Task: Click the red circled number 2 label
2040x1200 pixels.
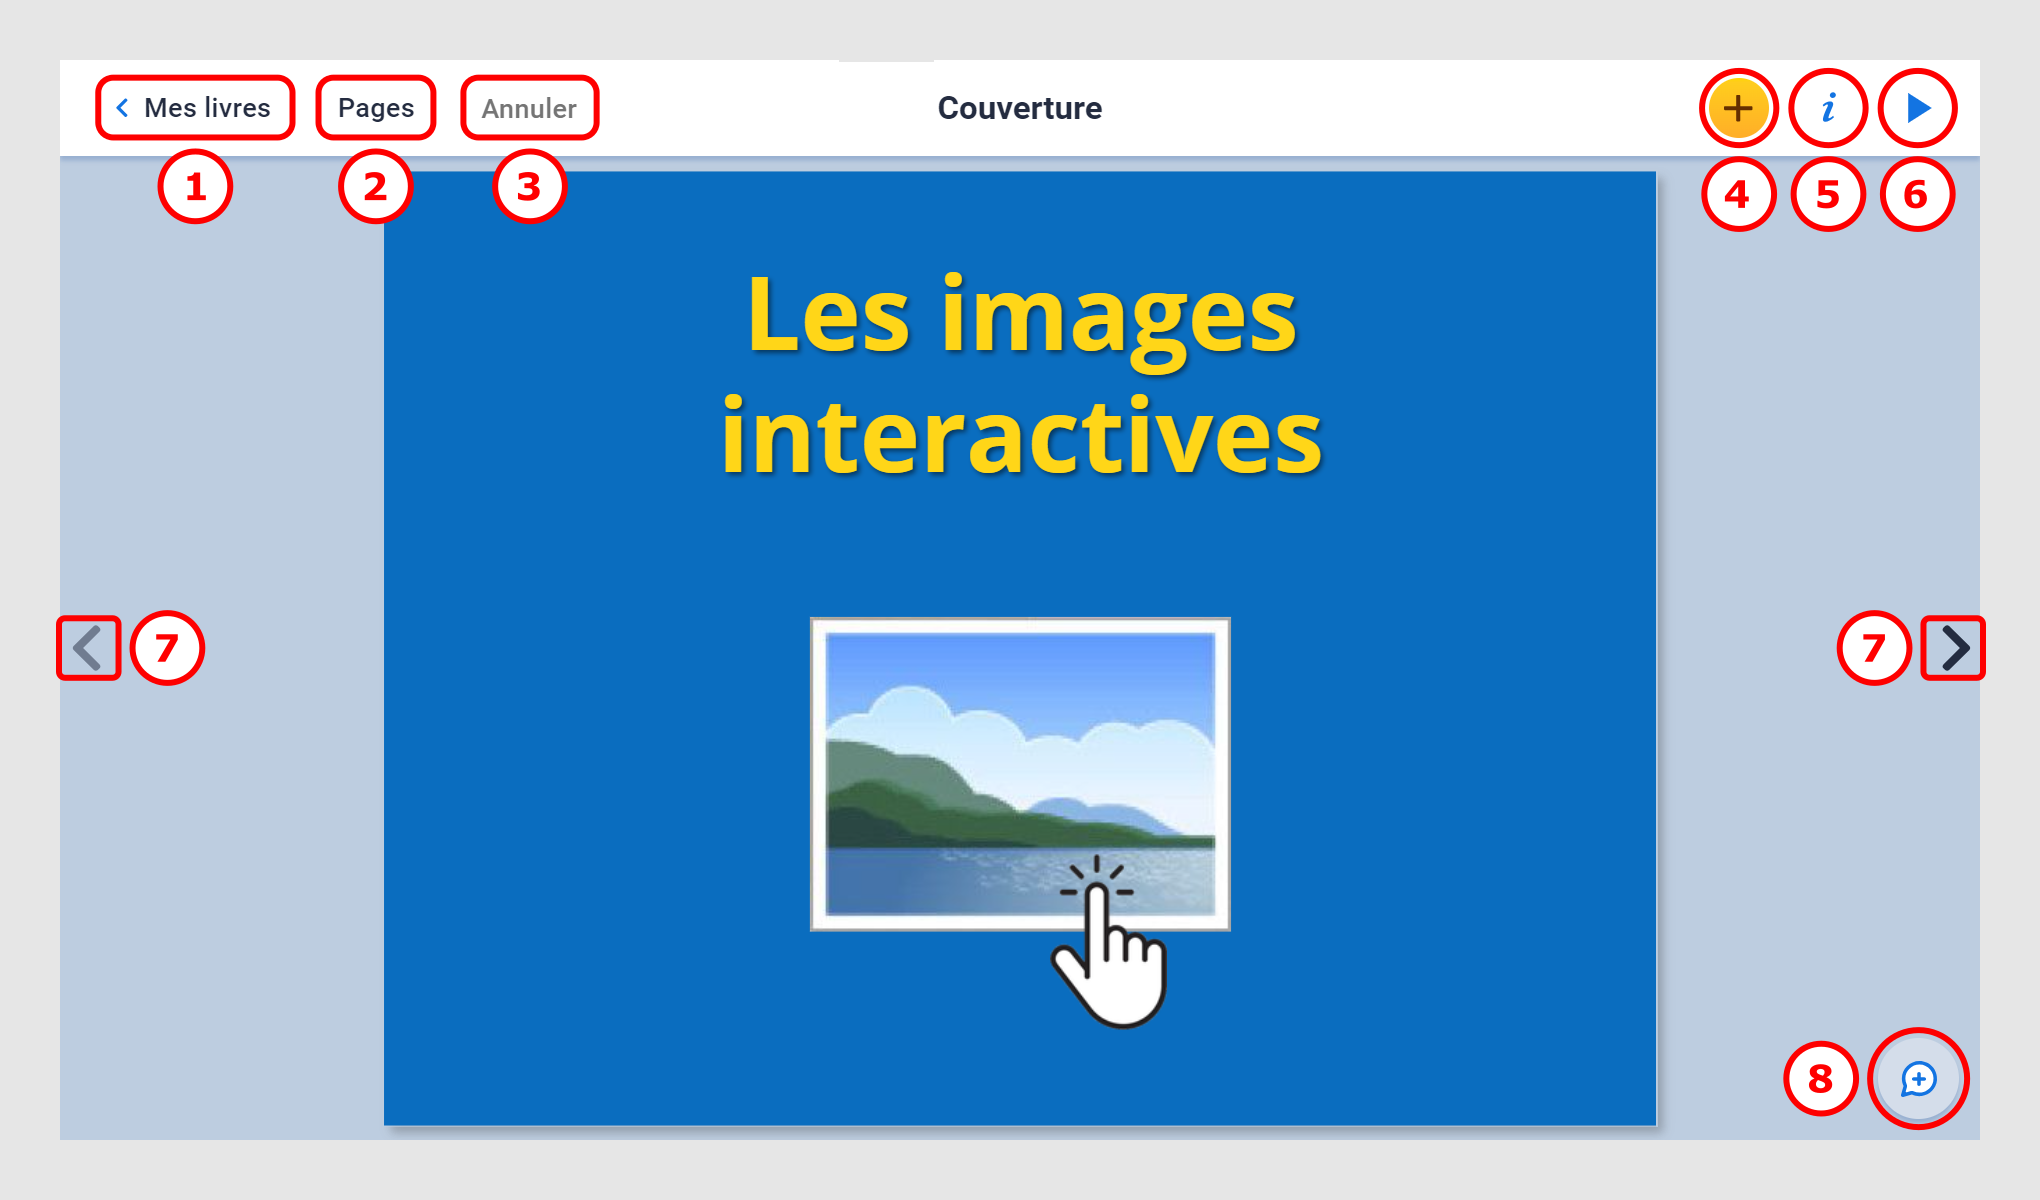Action: click(375, 187)
